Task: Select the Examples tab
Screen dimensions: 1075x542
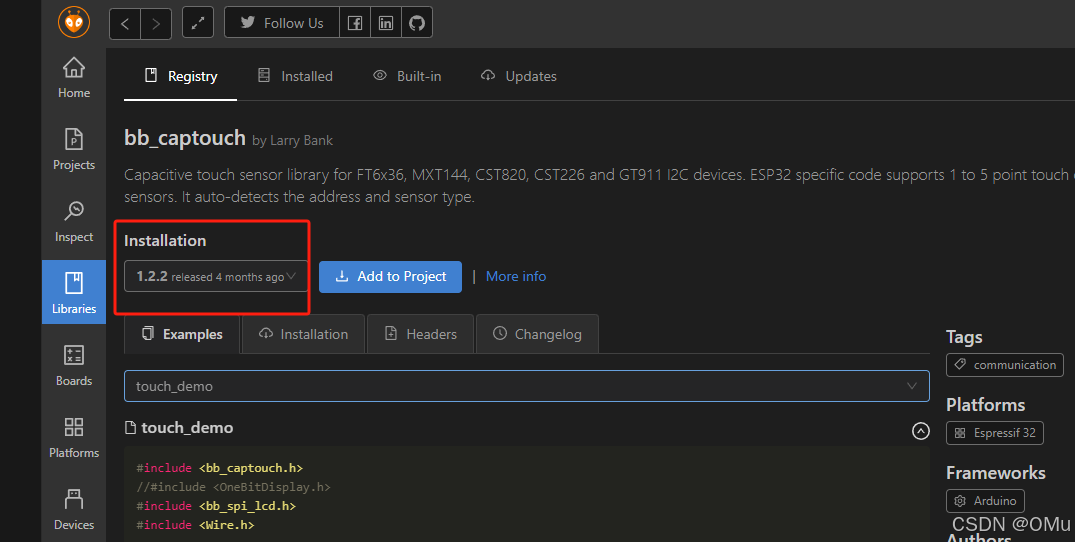Action: [182, 334]
